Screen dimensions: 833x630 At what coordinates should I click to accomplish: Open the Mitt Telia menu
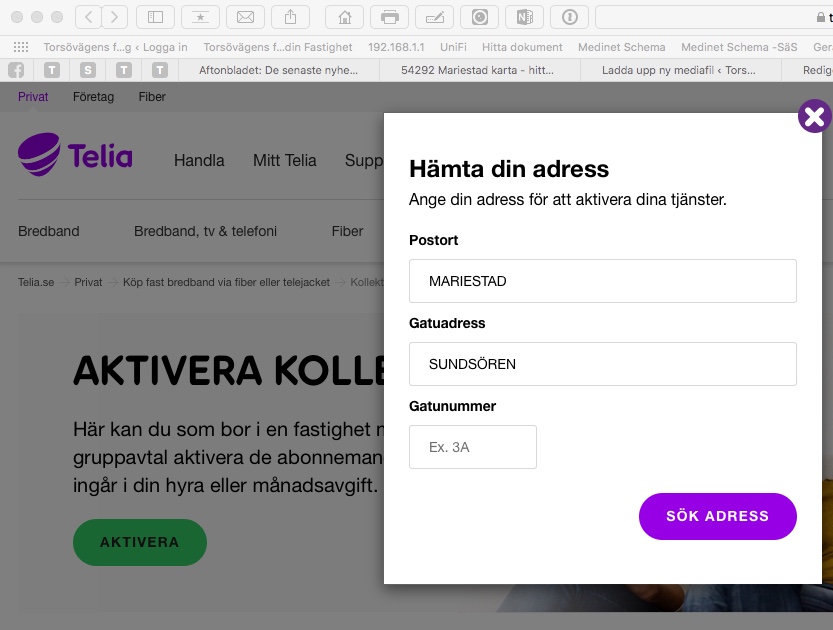[285, 160]
